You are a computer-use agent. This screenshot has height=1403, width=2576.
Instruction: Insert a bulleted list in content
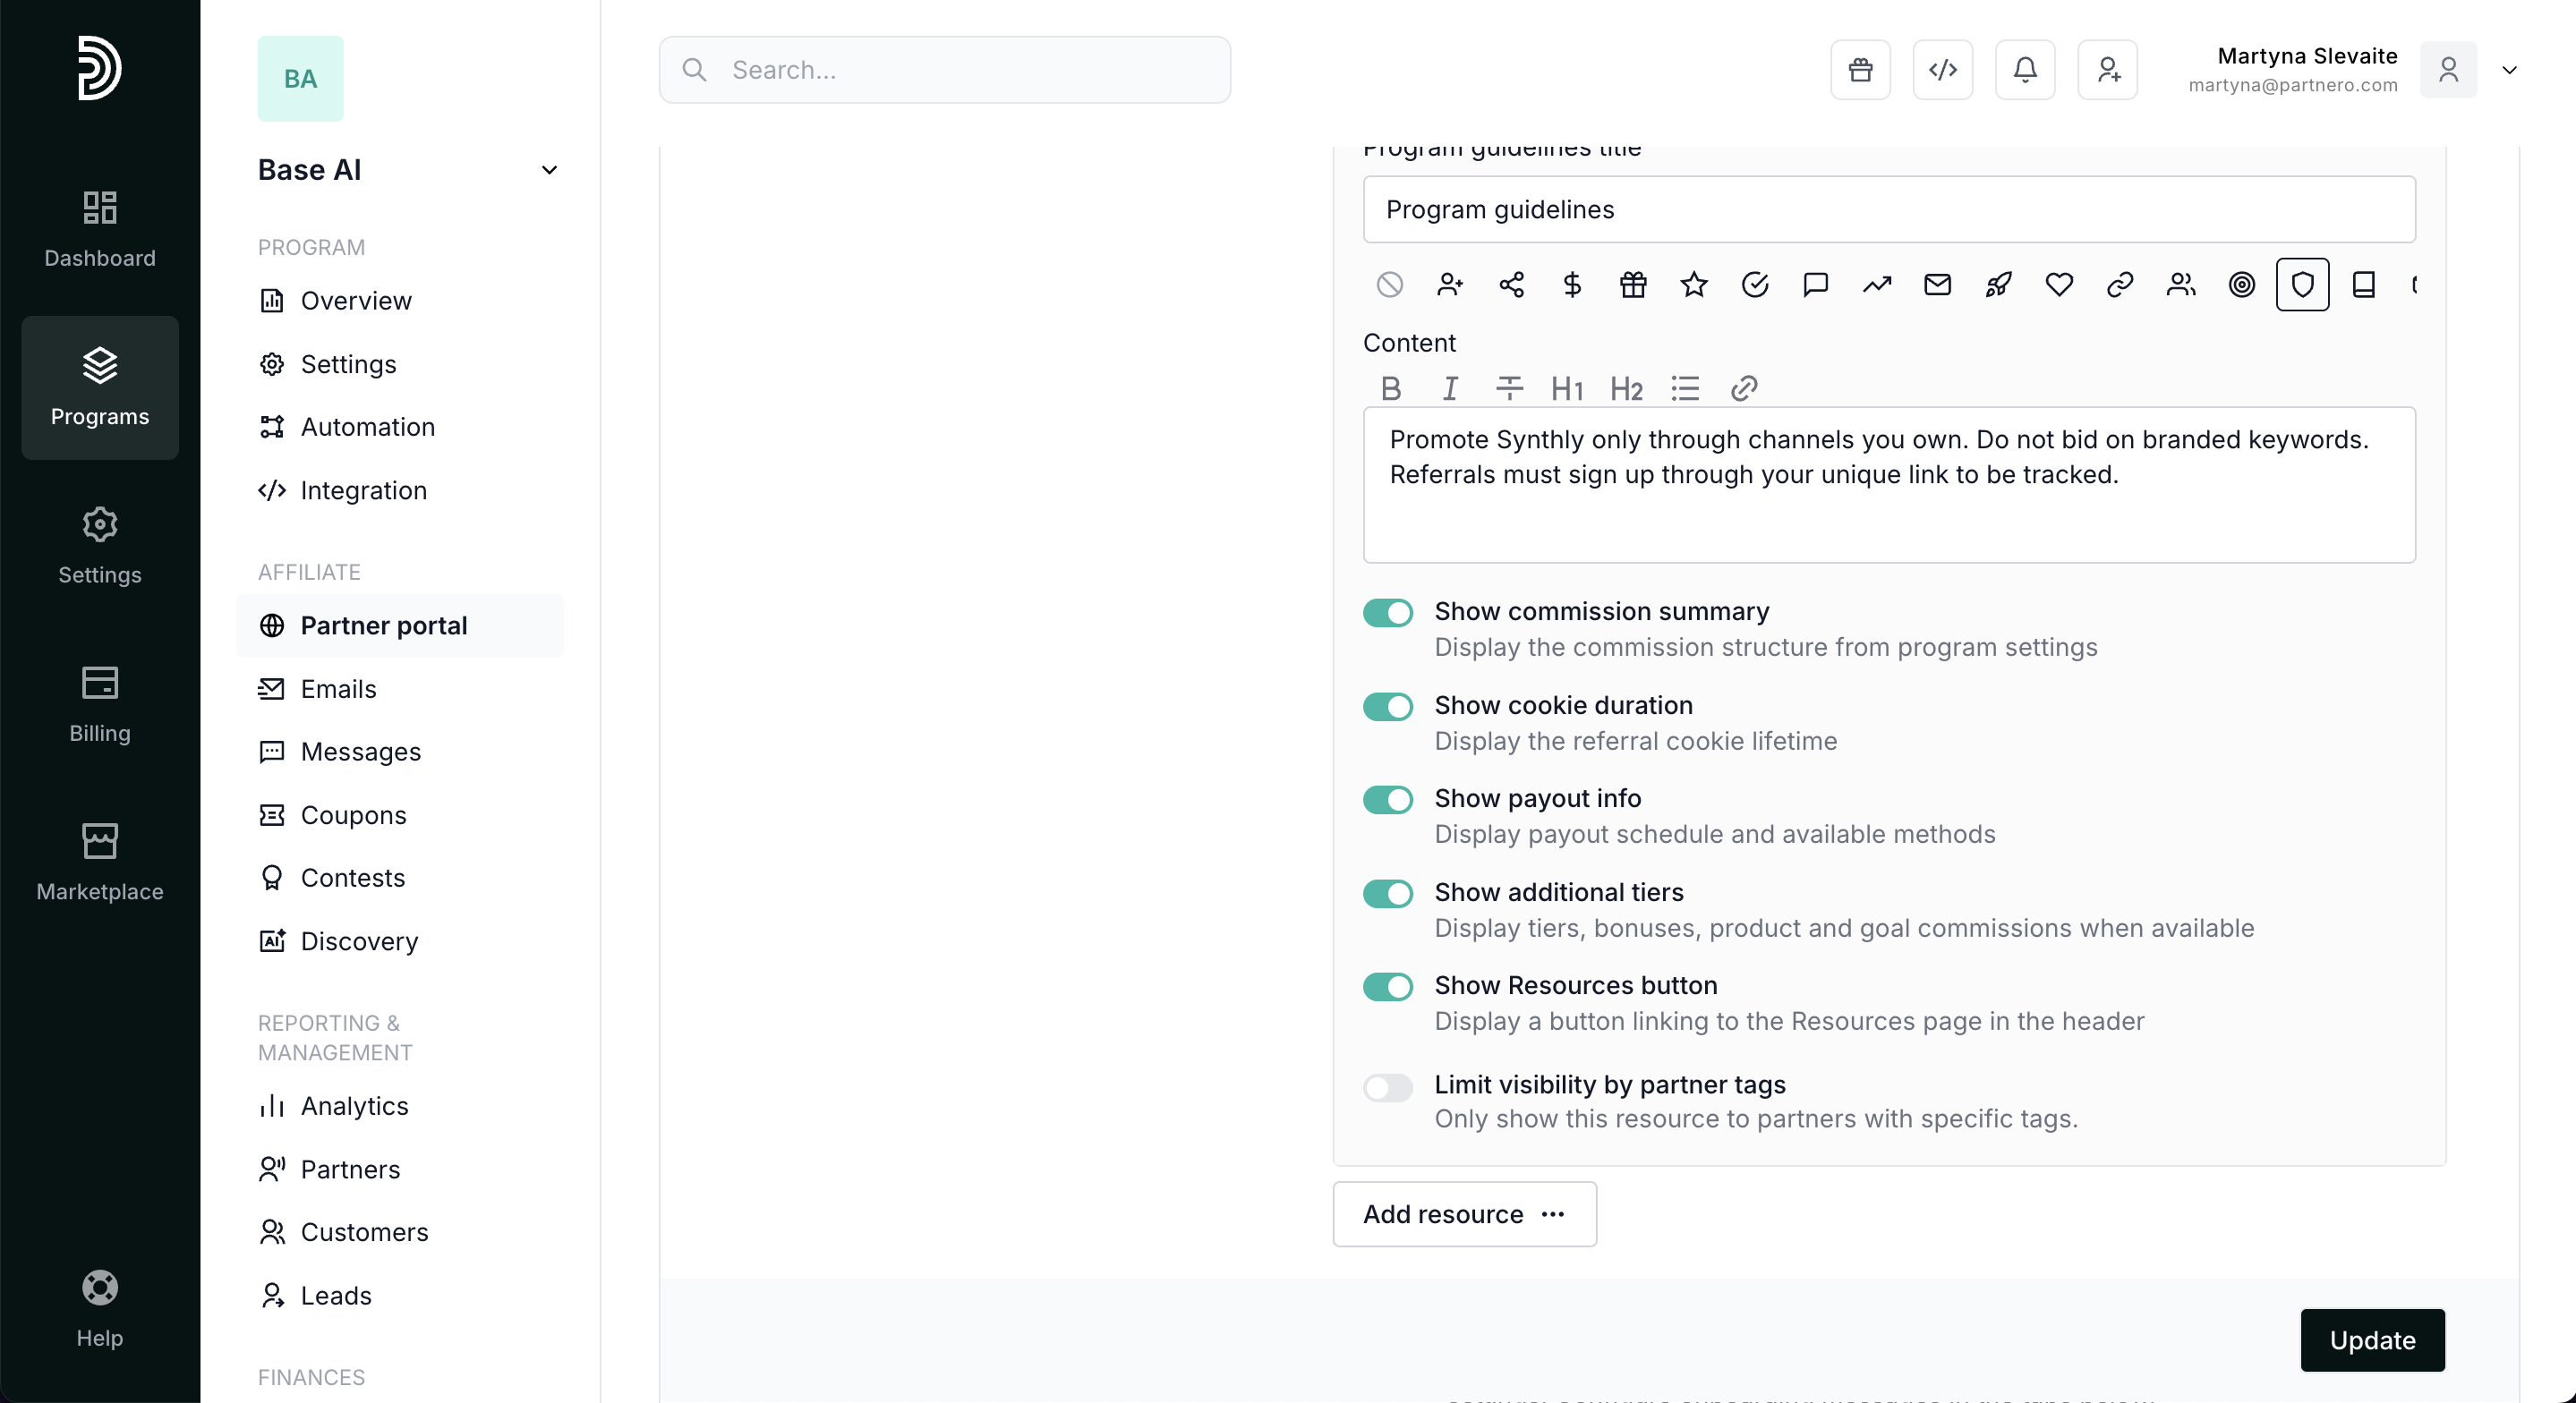1685,388
